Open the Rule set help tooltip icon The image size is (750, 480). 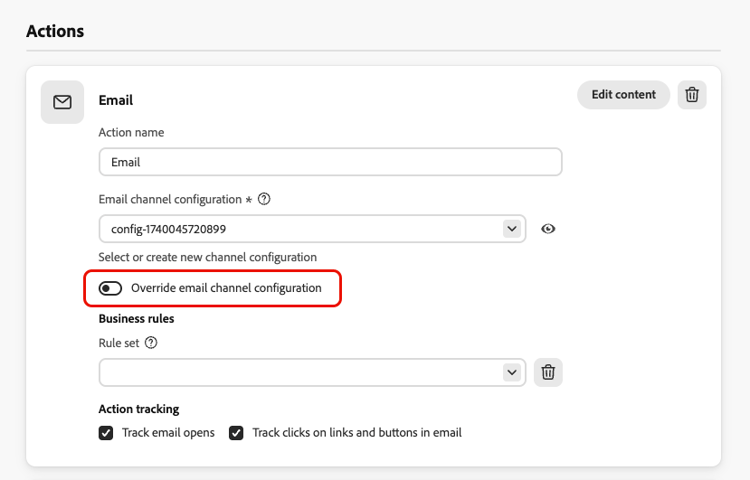[151, 343]
